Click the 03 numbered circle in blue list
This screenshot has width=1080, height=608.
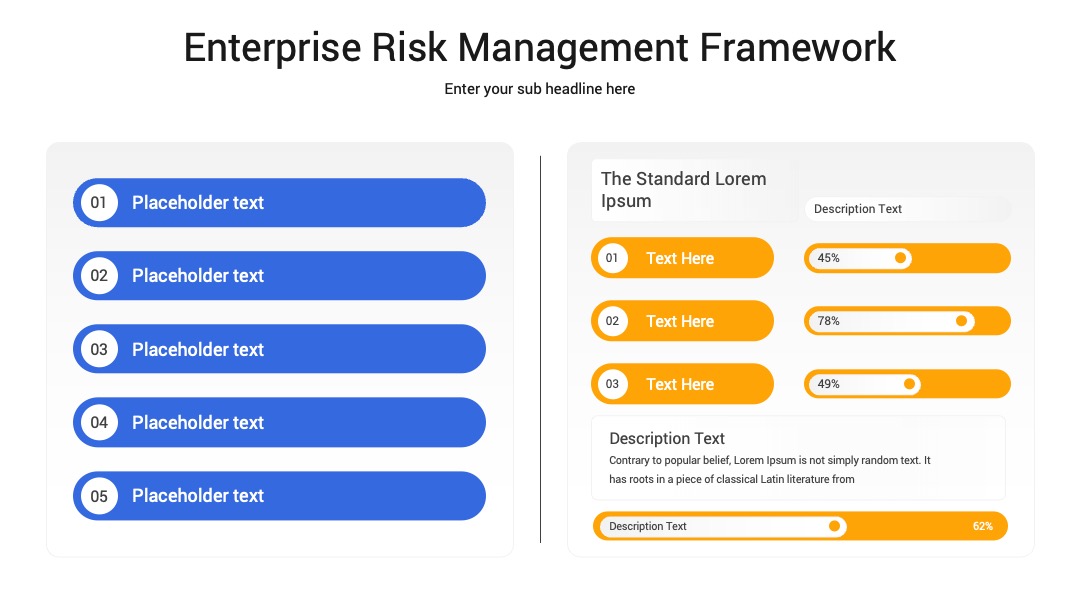pyautogui.click(x=99, y=349)
